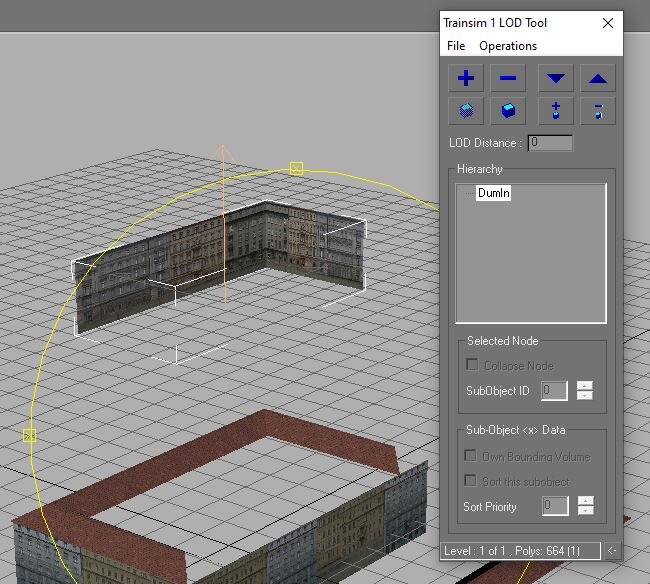The width and height of the screenshot is (650, 584).
Task: Click the SubObject ID field
Action: point(554,390)
